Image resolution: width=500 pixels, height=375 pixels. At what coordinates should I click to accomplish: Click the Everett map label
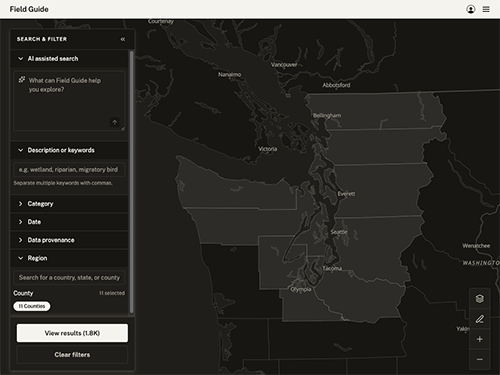pyautogui.click(x=346, y=194)
